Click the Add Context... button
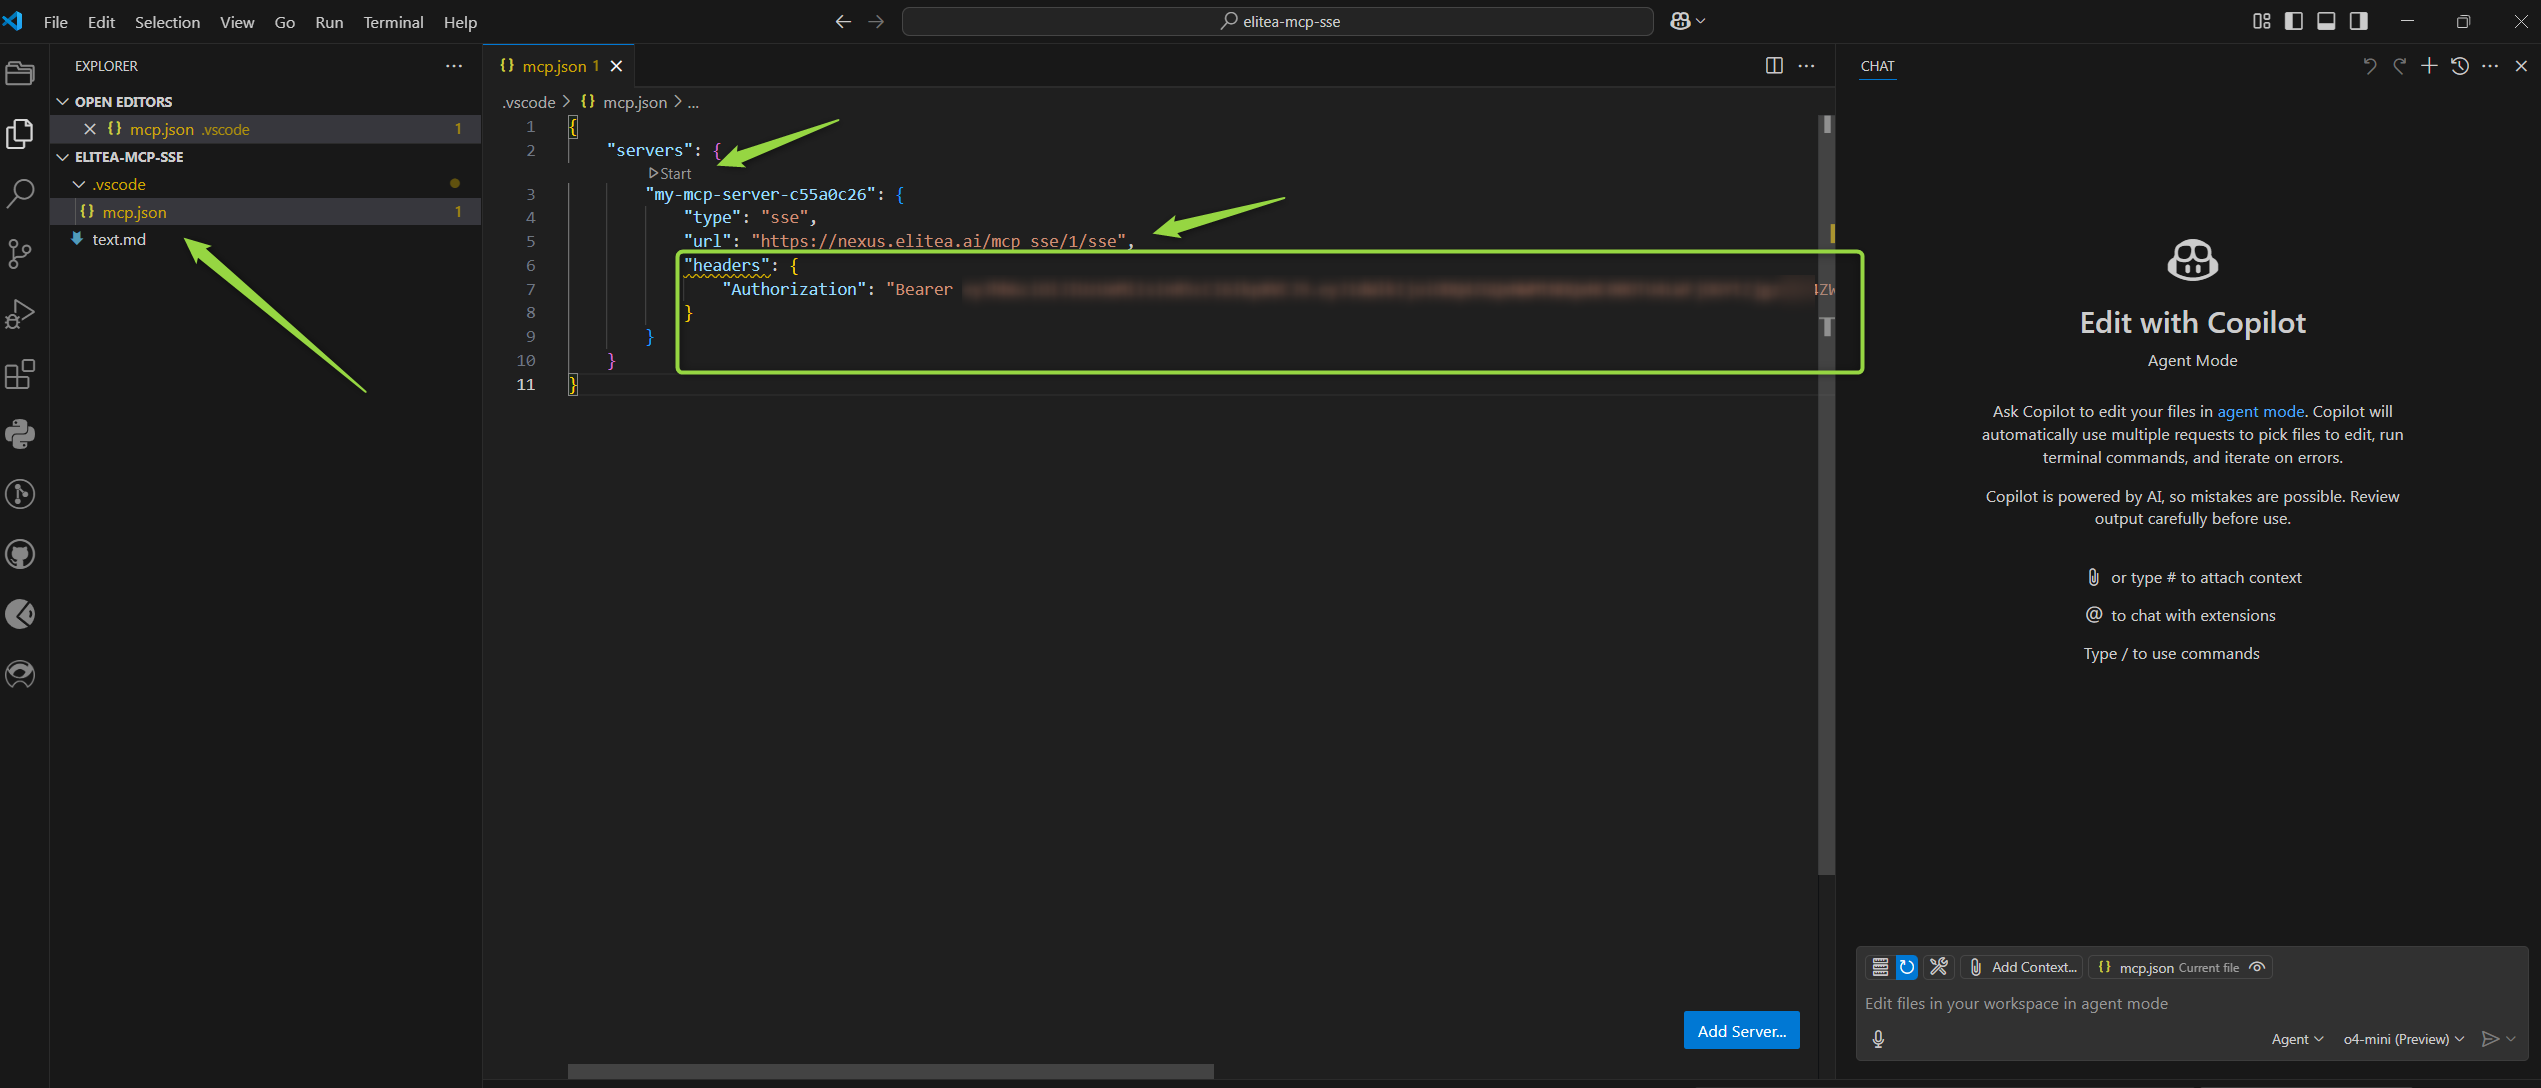 tap(2023, 967)
